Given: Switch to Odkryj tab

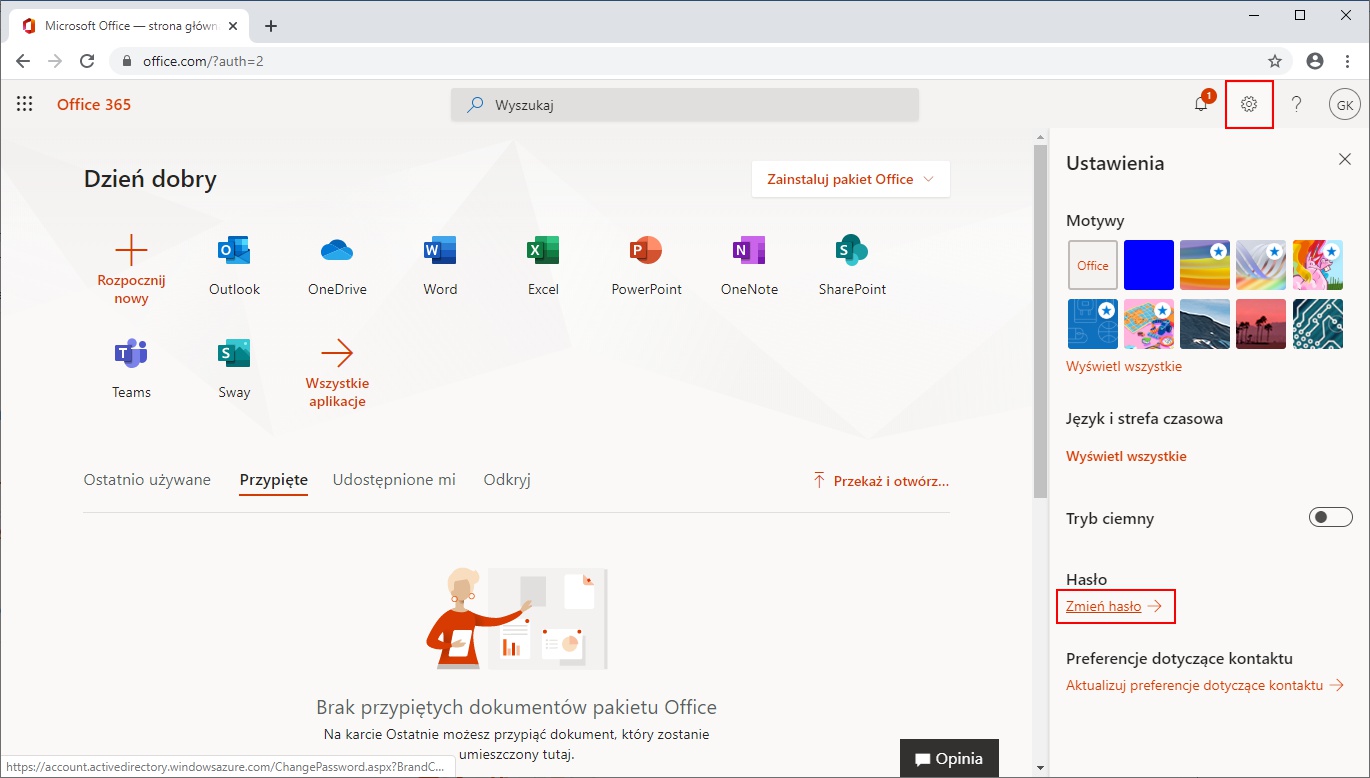Looking at the screenshot, I should click(507, 480).
